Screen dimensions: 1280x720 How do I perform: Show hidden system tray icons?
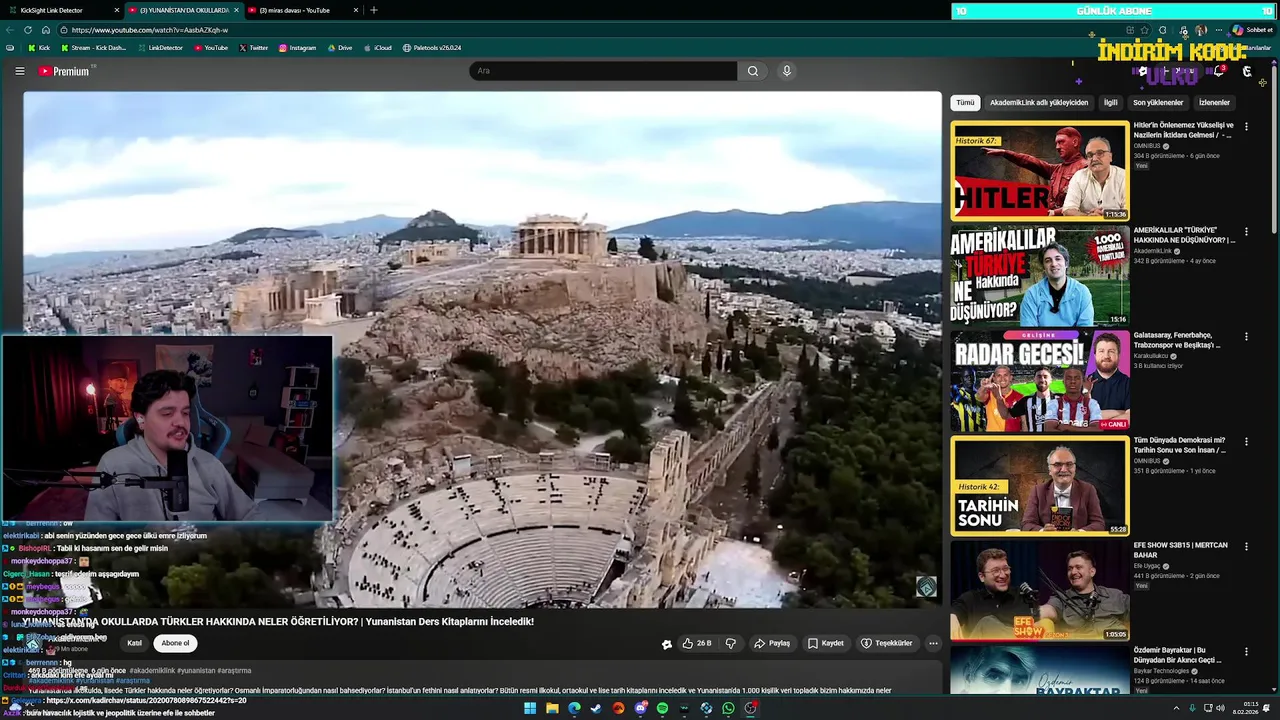(x=1176, y=708)
